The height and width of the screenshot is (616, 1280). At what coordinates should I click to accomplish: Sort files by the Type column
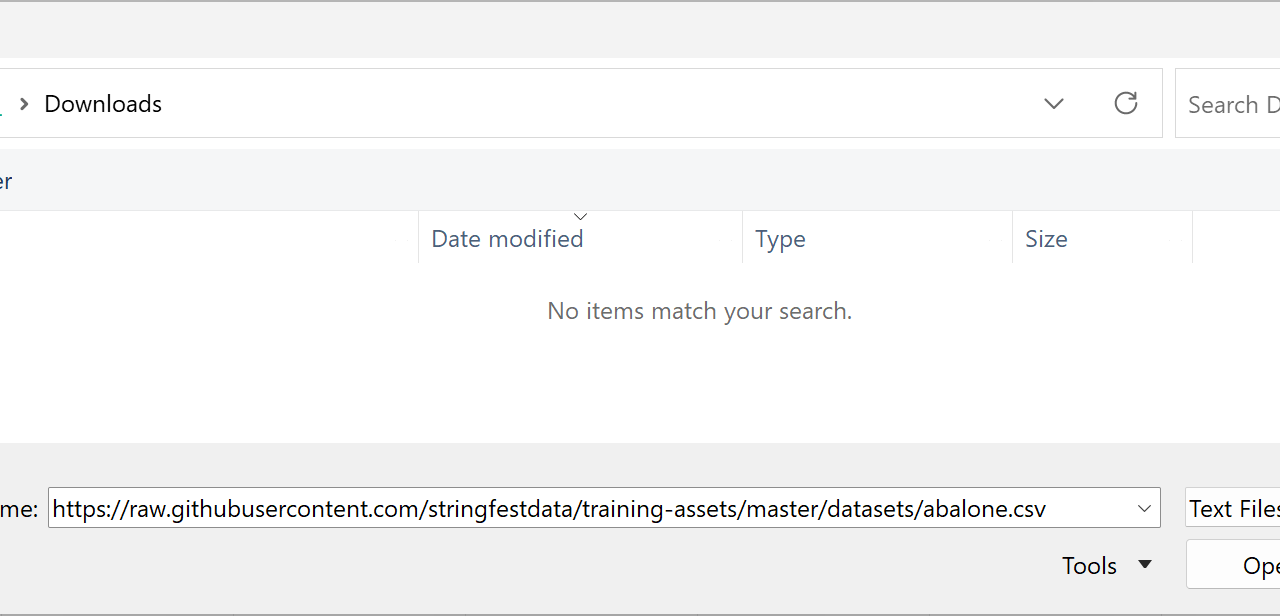pos(780,239)
